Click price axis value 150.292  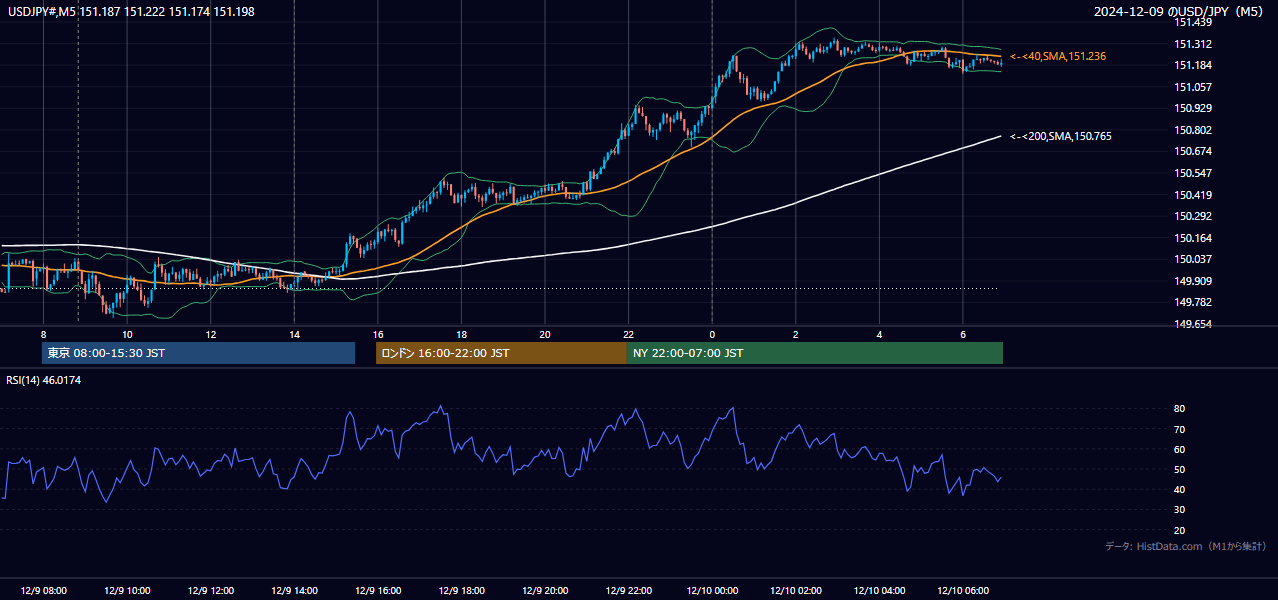[1193, 216]
